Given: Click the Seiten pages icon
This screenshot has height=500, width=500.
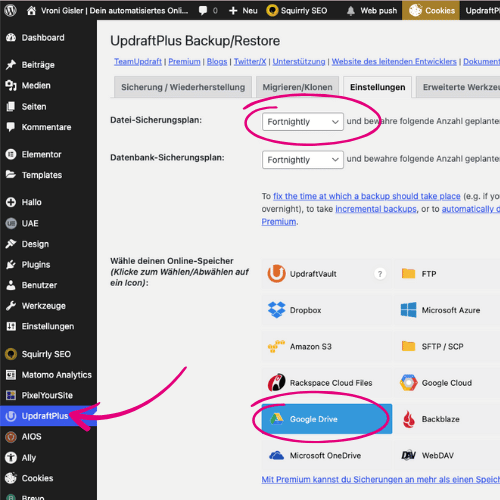Looking at the screenshot, I should pos(11,107).
